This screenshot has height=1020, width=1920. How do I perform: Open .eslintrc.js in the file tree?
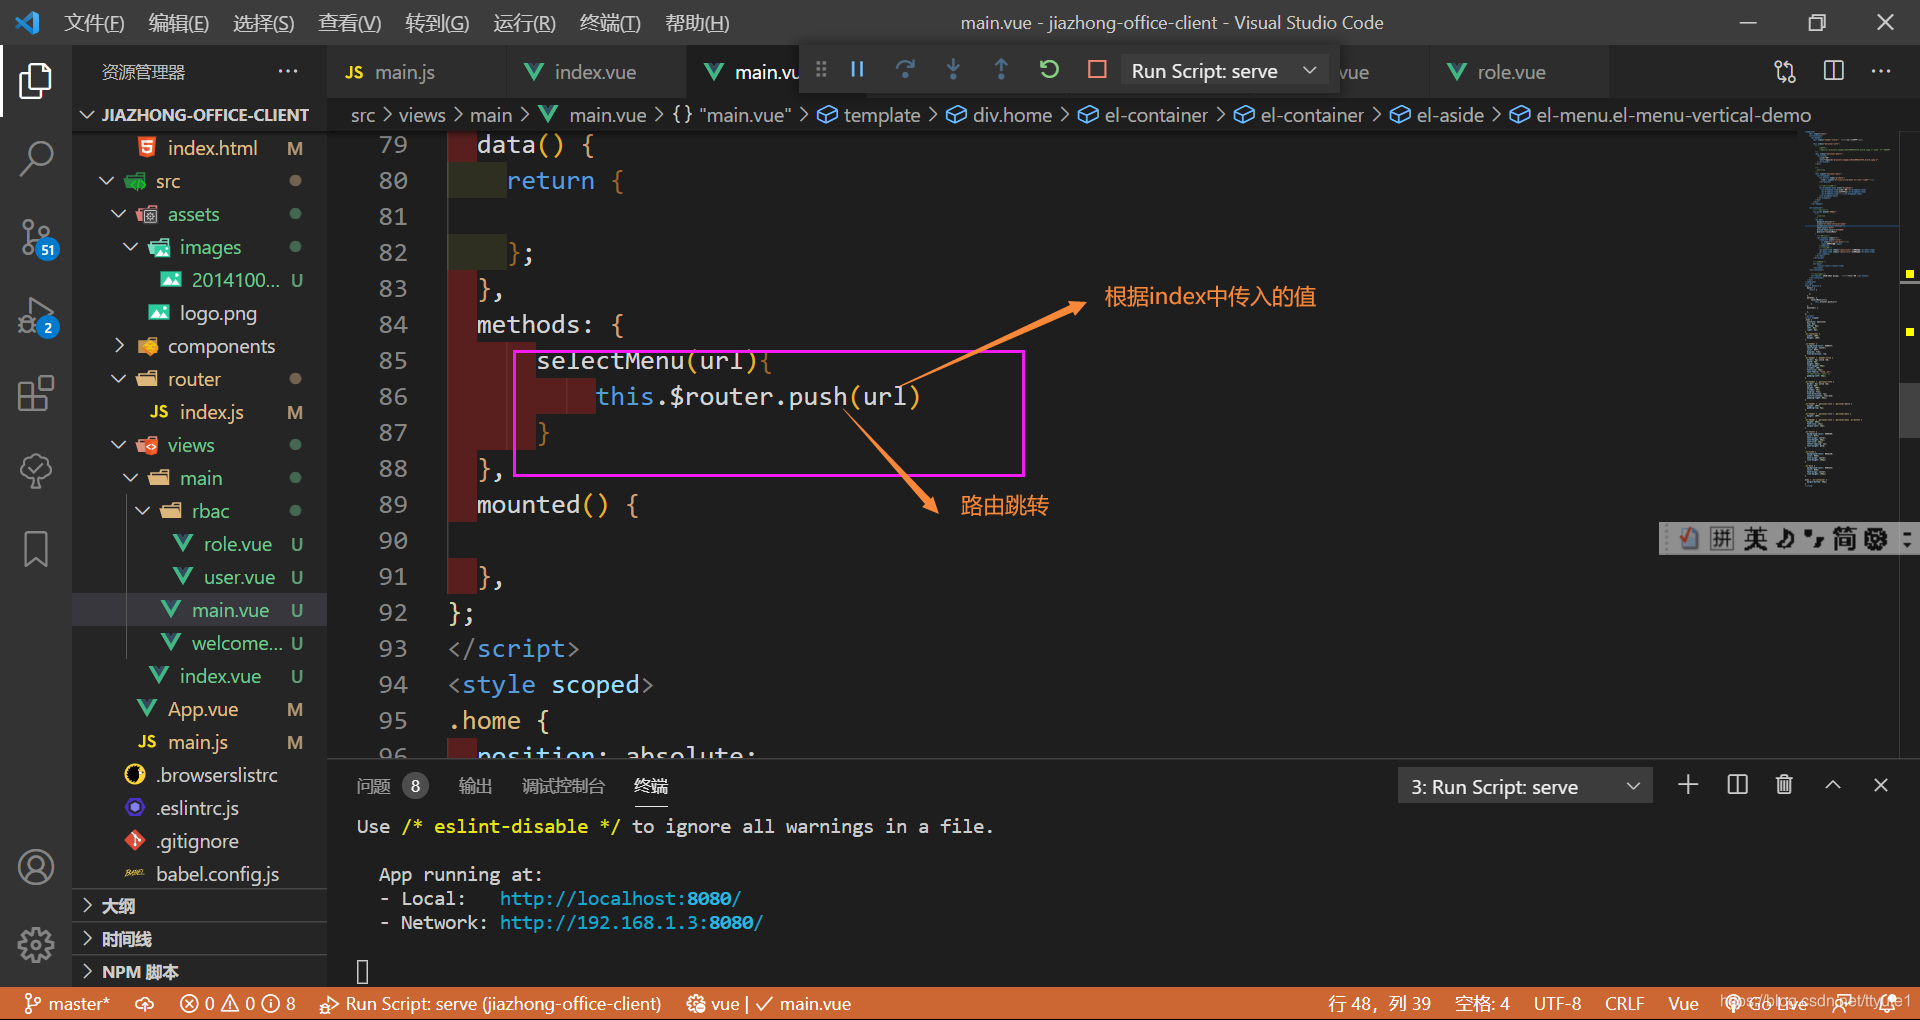click(200, 808)
